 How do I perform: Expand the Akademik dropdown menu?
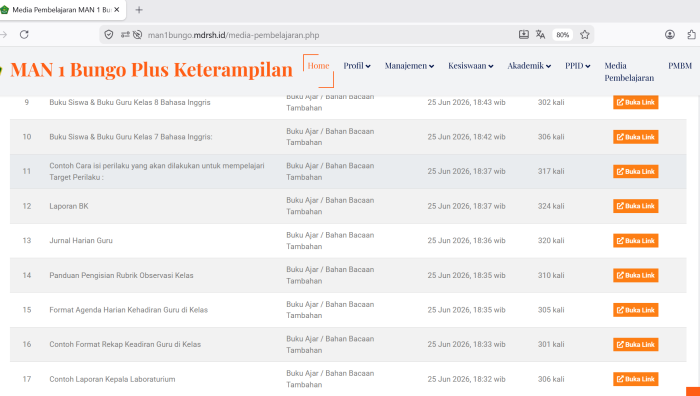pyautogui.click(x=529, y=66)
